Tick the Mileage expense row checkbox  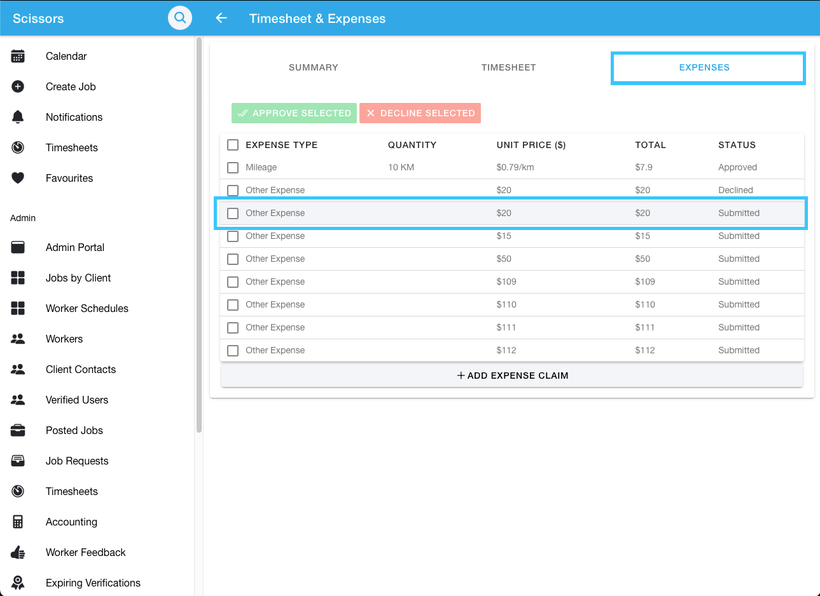click(x=232, y=167)
